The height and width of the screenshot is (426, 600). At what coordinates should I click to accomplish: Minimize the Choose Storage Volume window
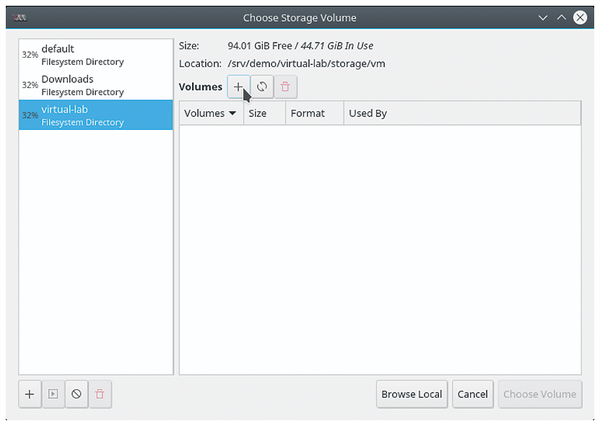[x=542, y=17]
